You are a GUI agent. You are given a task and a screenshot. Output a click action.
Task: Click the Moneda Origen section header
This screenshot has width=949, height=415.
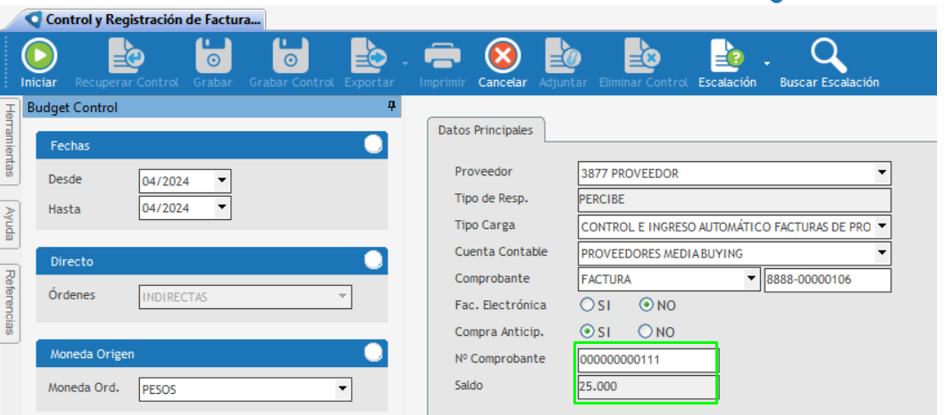(x=212, y=353)
